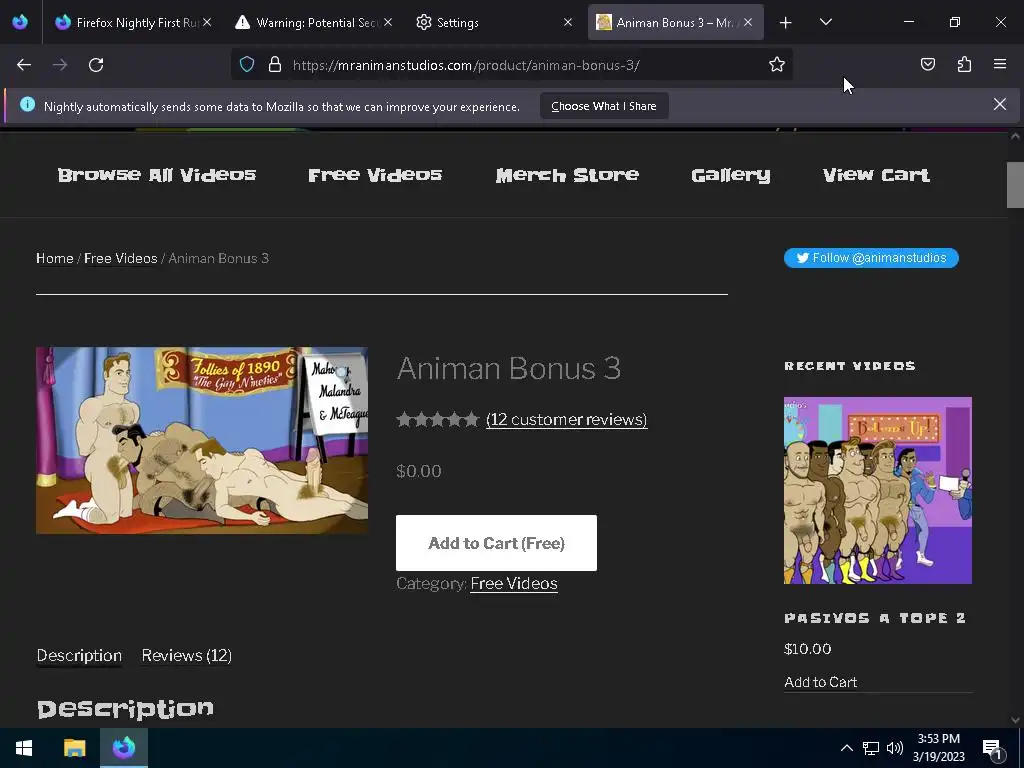The height and width of the screenshot is (768, 1024).
Task: Click the five-star rating display
Action: click(438, 419)
